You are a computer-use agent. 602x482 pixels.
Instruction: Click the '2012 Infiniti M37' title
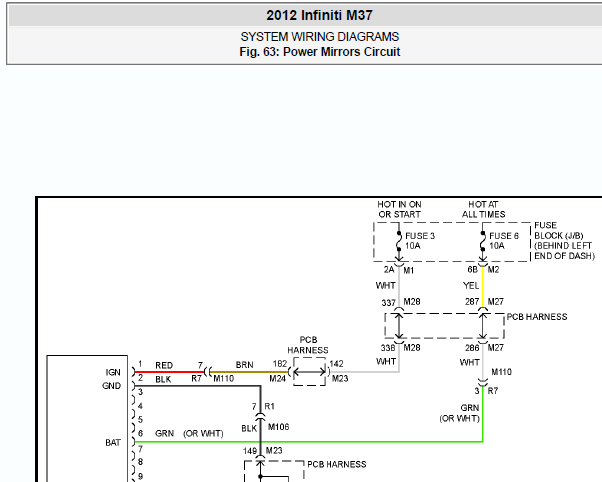click(319, 15)
